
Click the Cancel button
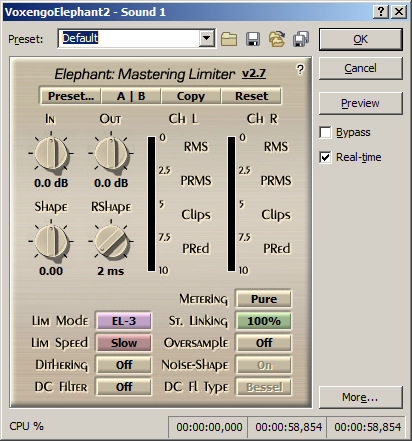click(x=361, y=68)
